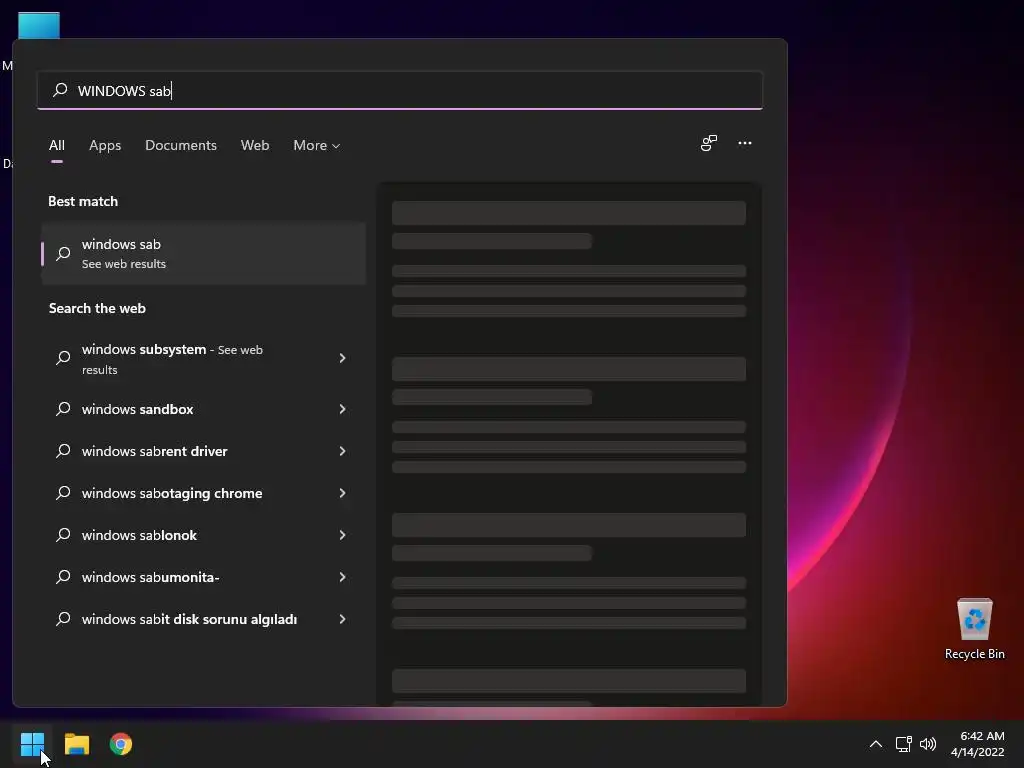Click the magnifier icon in search box
Viewport: 1024px width, 768px height.
pyautogui.click(x=60, y=89)
